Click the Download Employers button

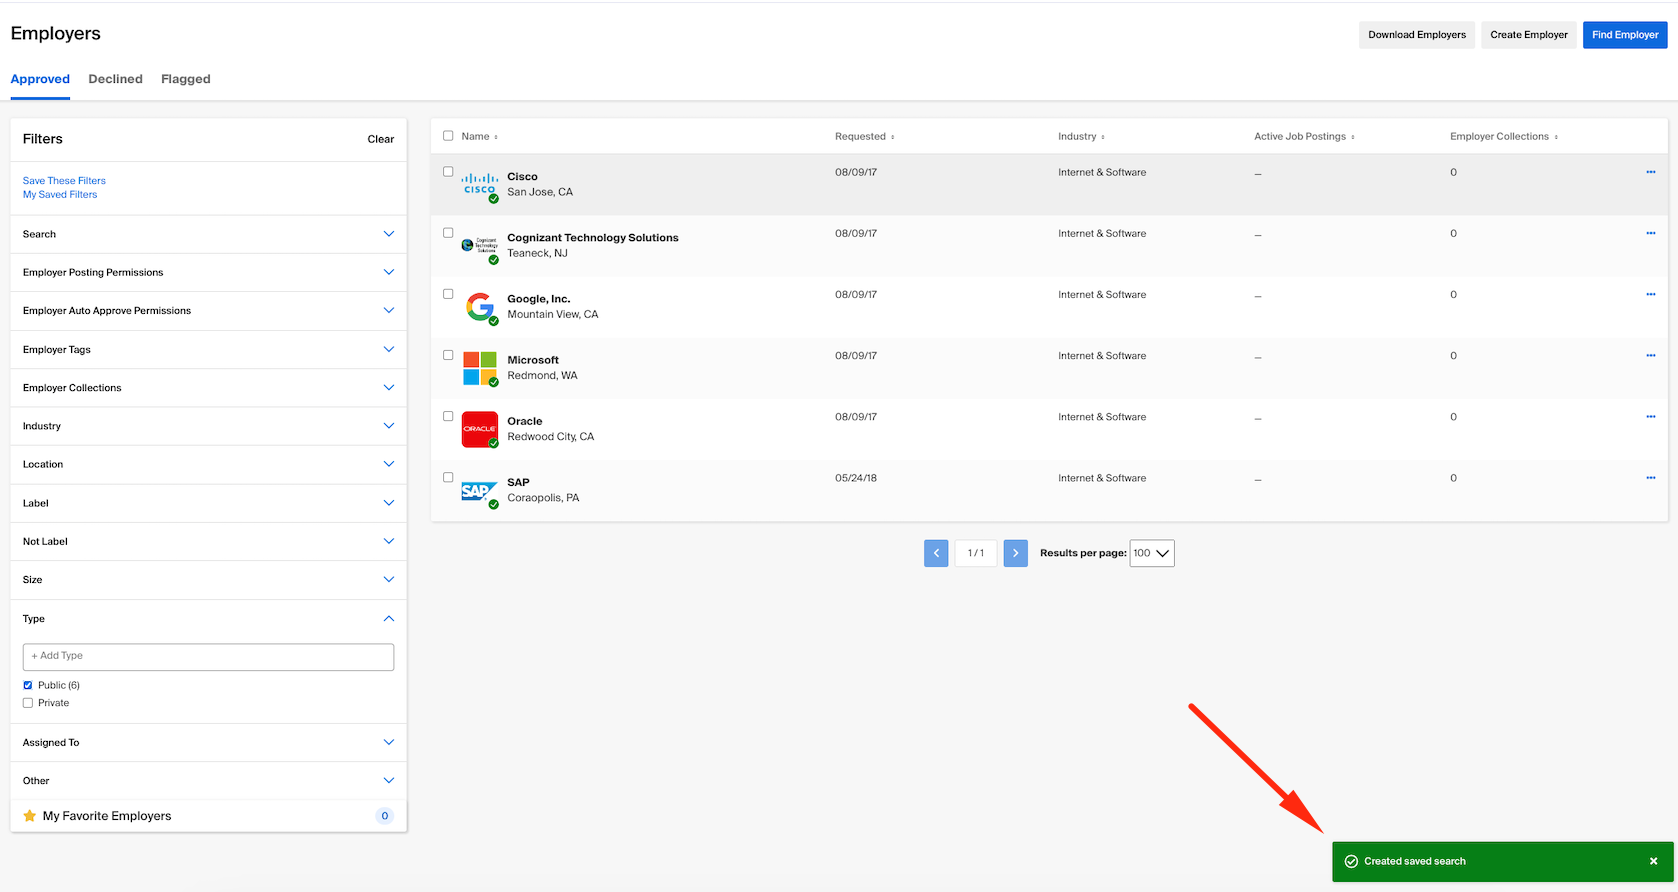point(1417,35)
